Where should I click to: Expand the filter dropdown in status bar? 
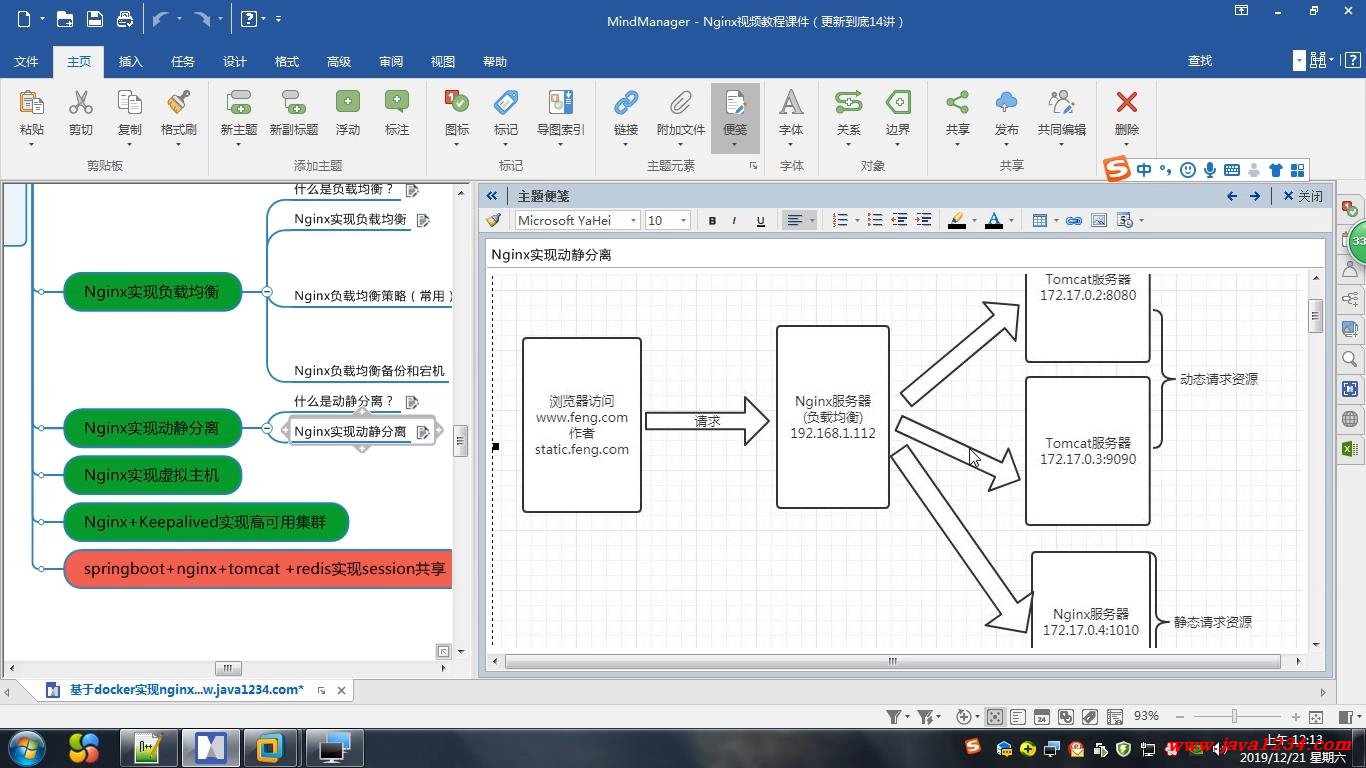coord(907,717)
